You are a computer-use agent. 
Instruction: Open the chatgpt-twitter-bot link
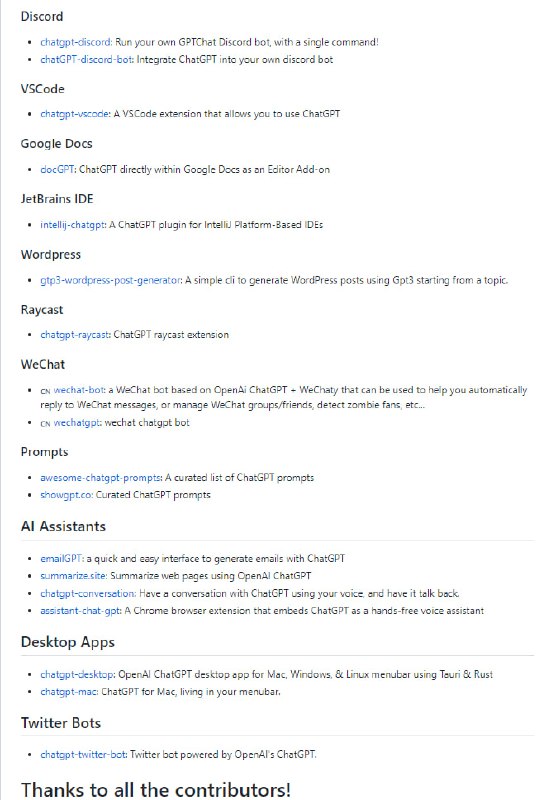pos(84,754)
